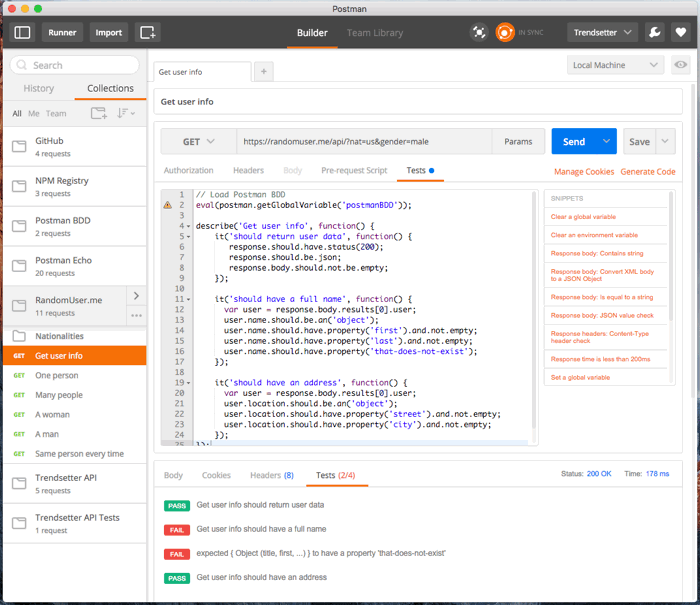
Task: Open response Body tab
Action: click(173, 475)
